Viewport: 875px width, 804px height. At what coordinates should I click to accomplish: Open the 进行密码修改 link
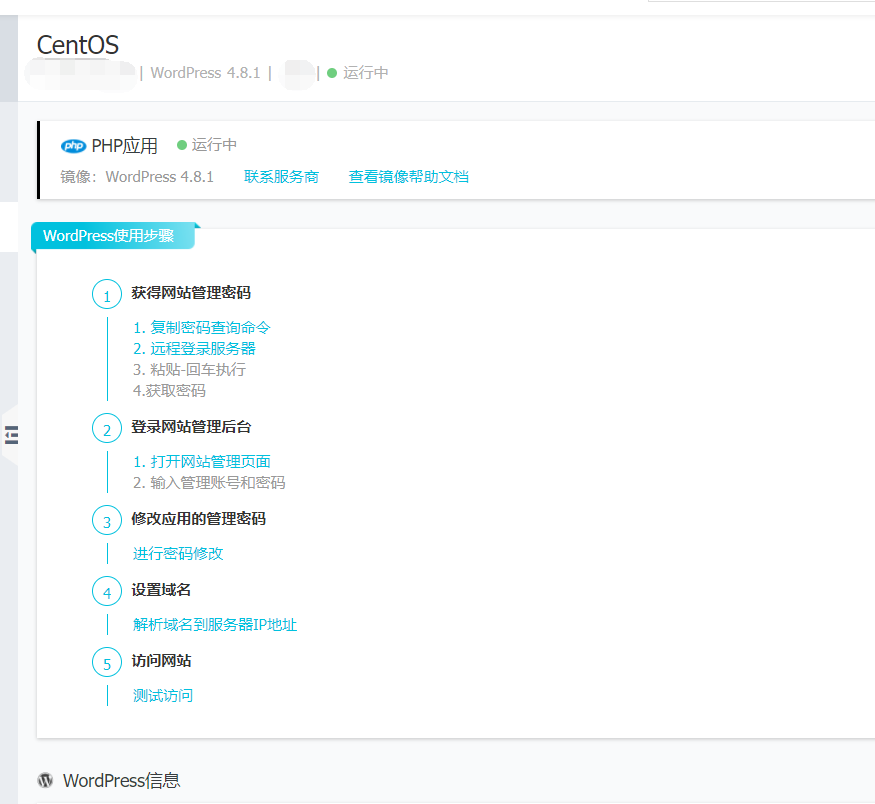[x=178, y=553]
